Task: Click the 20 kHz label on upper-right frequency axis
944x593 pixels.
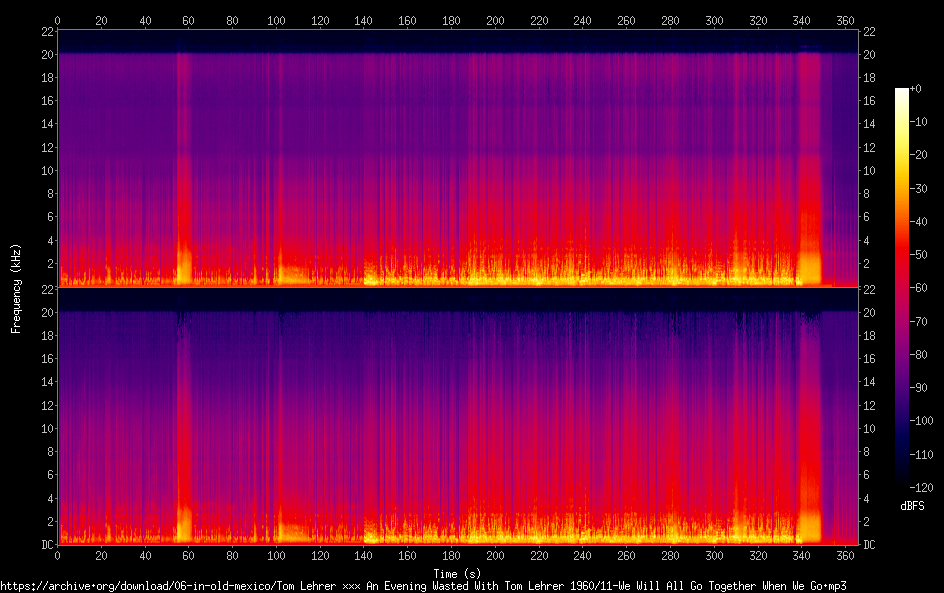Action: pyautogui.click(x=870, y=54)
